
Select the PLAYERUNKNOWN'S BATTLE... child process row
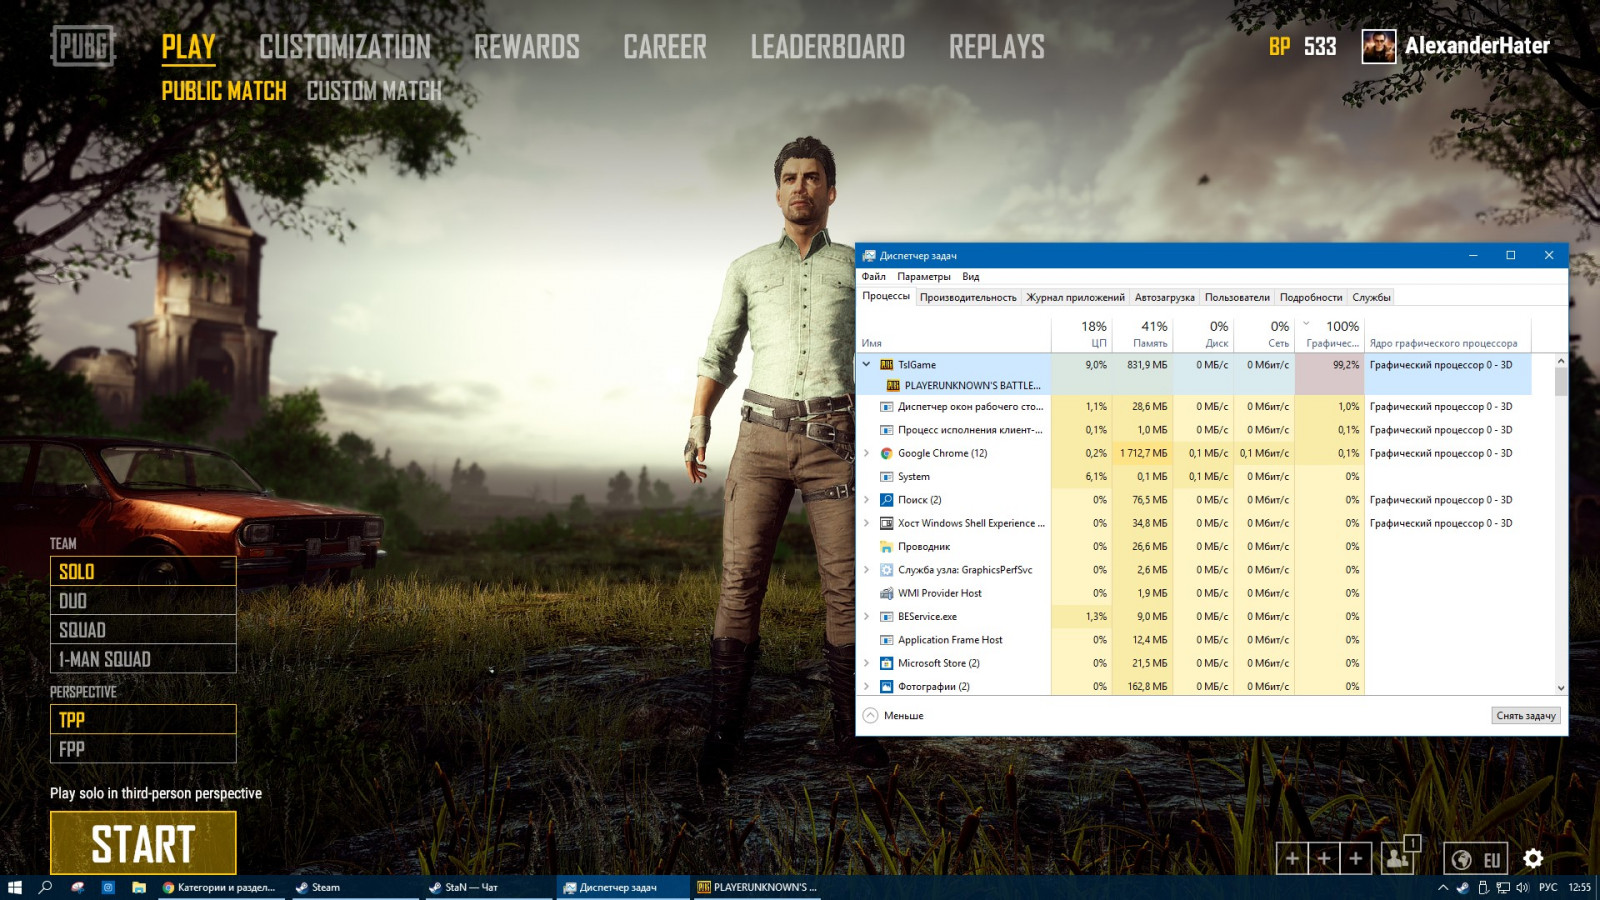tap(1194, 386)
